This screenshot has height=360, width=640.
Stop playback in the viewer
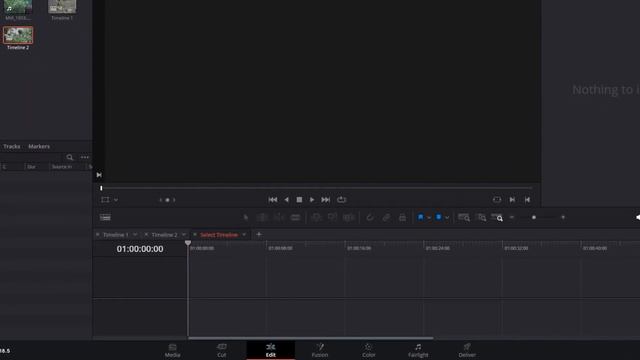pos(299,200)
